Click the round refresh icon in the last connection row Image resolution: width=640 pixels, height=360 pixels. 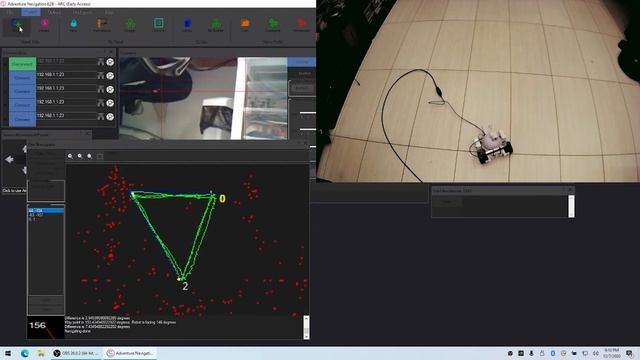(110, 116)
